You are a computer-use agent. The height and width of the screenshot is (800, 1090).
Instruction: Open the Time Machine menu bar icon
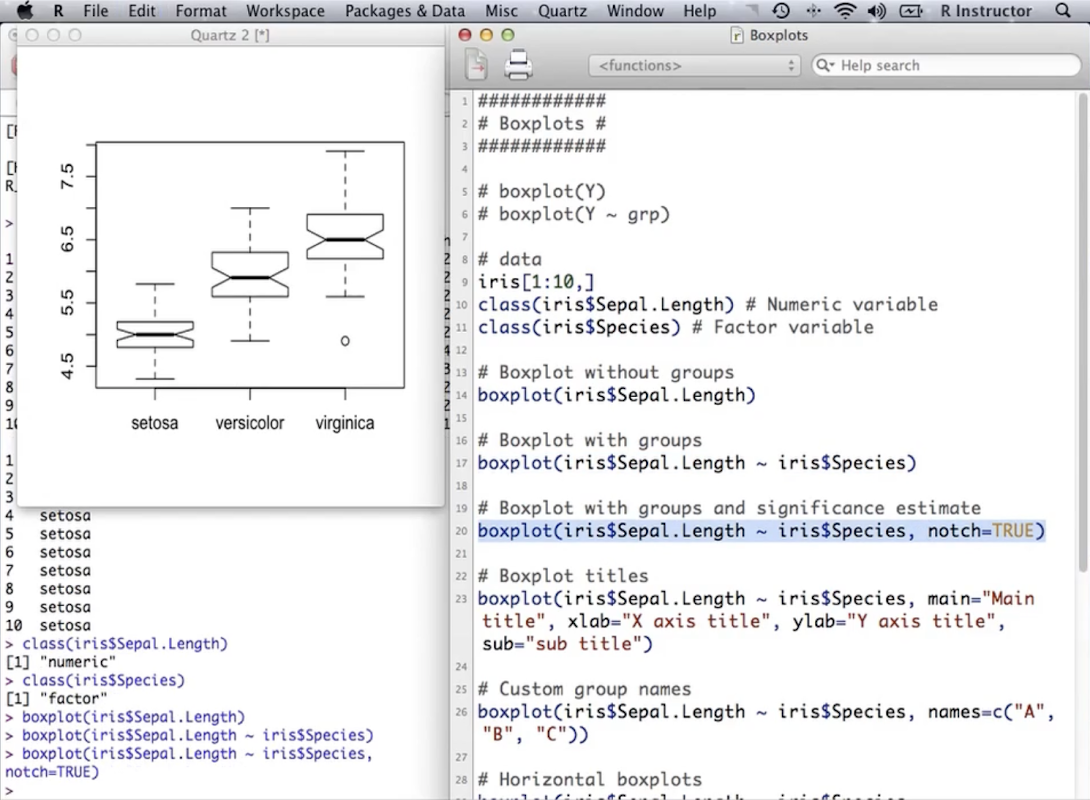(781, 11)
